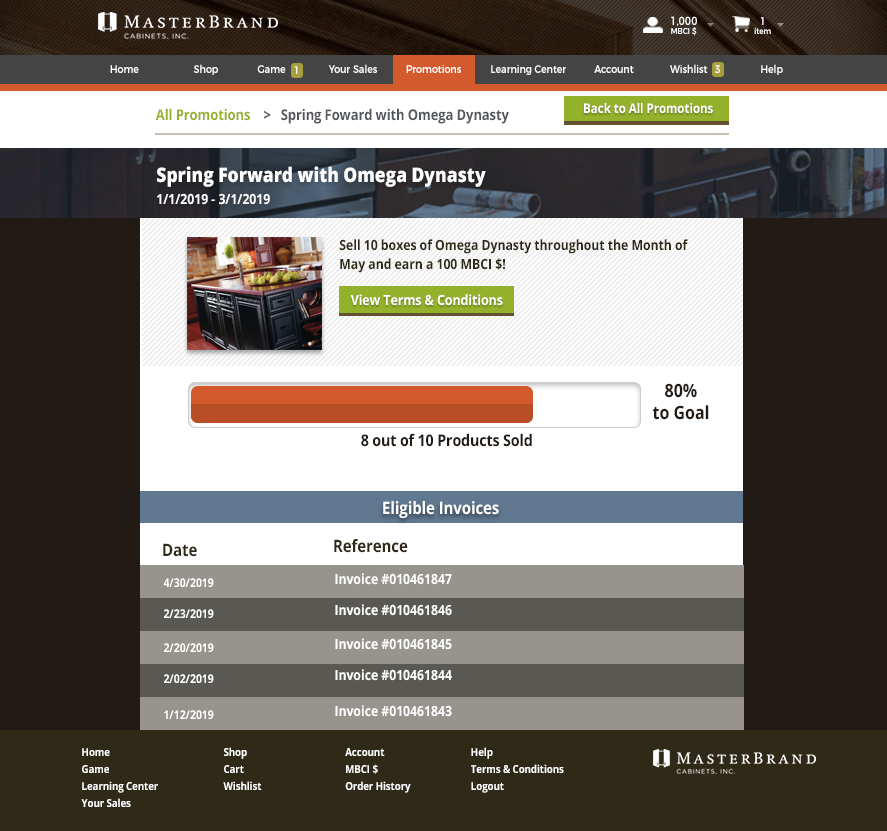The width and height of the screenshot is (887, 831).
Task: Click the 80% to Goal text
Action: [x=681, y=402]
